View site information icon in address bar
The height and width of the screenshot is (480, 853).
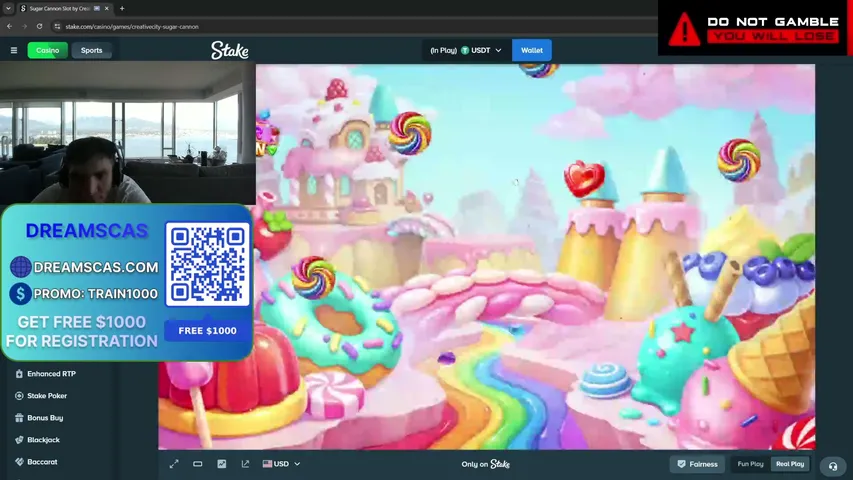pos(57,26)
